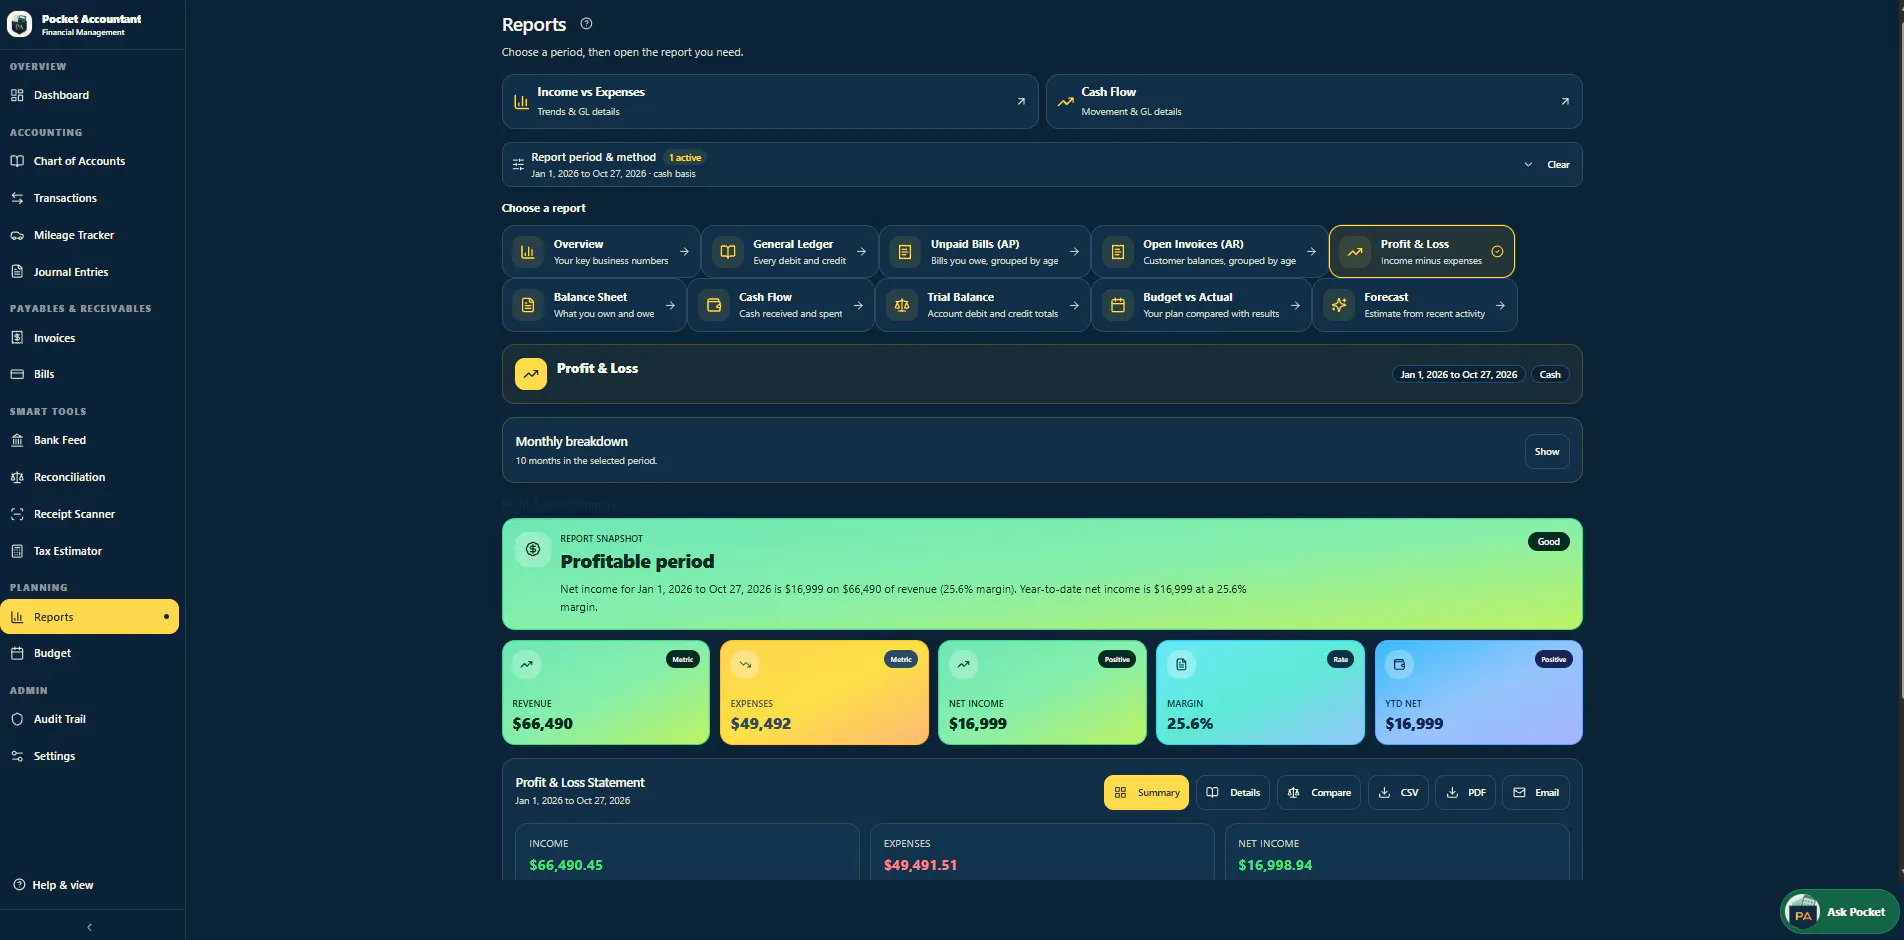Click the Income vs Expenses bar chart icon
The height and width of the screenshot is (940, 1904).
coord(521,102)
